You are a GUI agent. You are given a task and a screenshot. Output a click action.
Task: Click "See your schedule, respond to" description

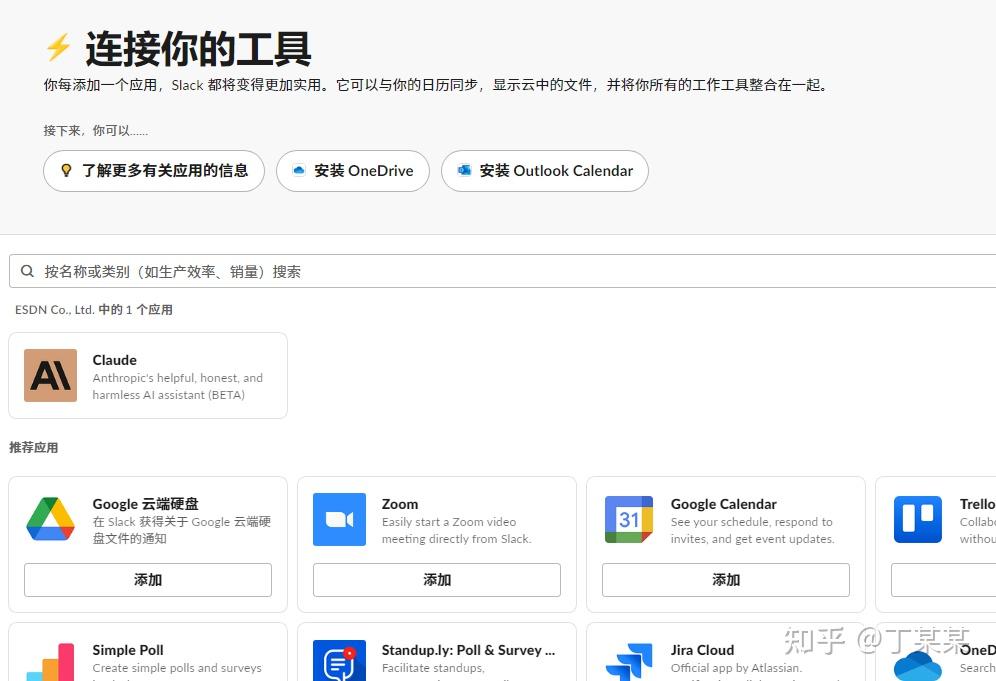click(751, 522)
